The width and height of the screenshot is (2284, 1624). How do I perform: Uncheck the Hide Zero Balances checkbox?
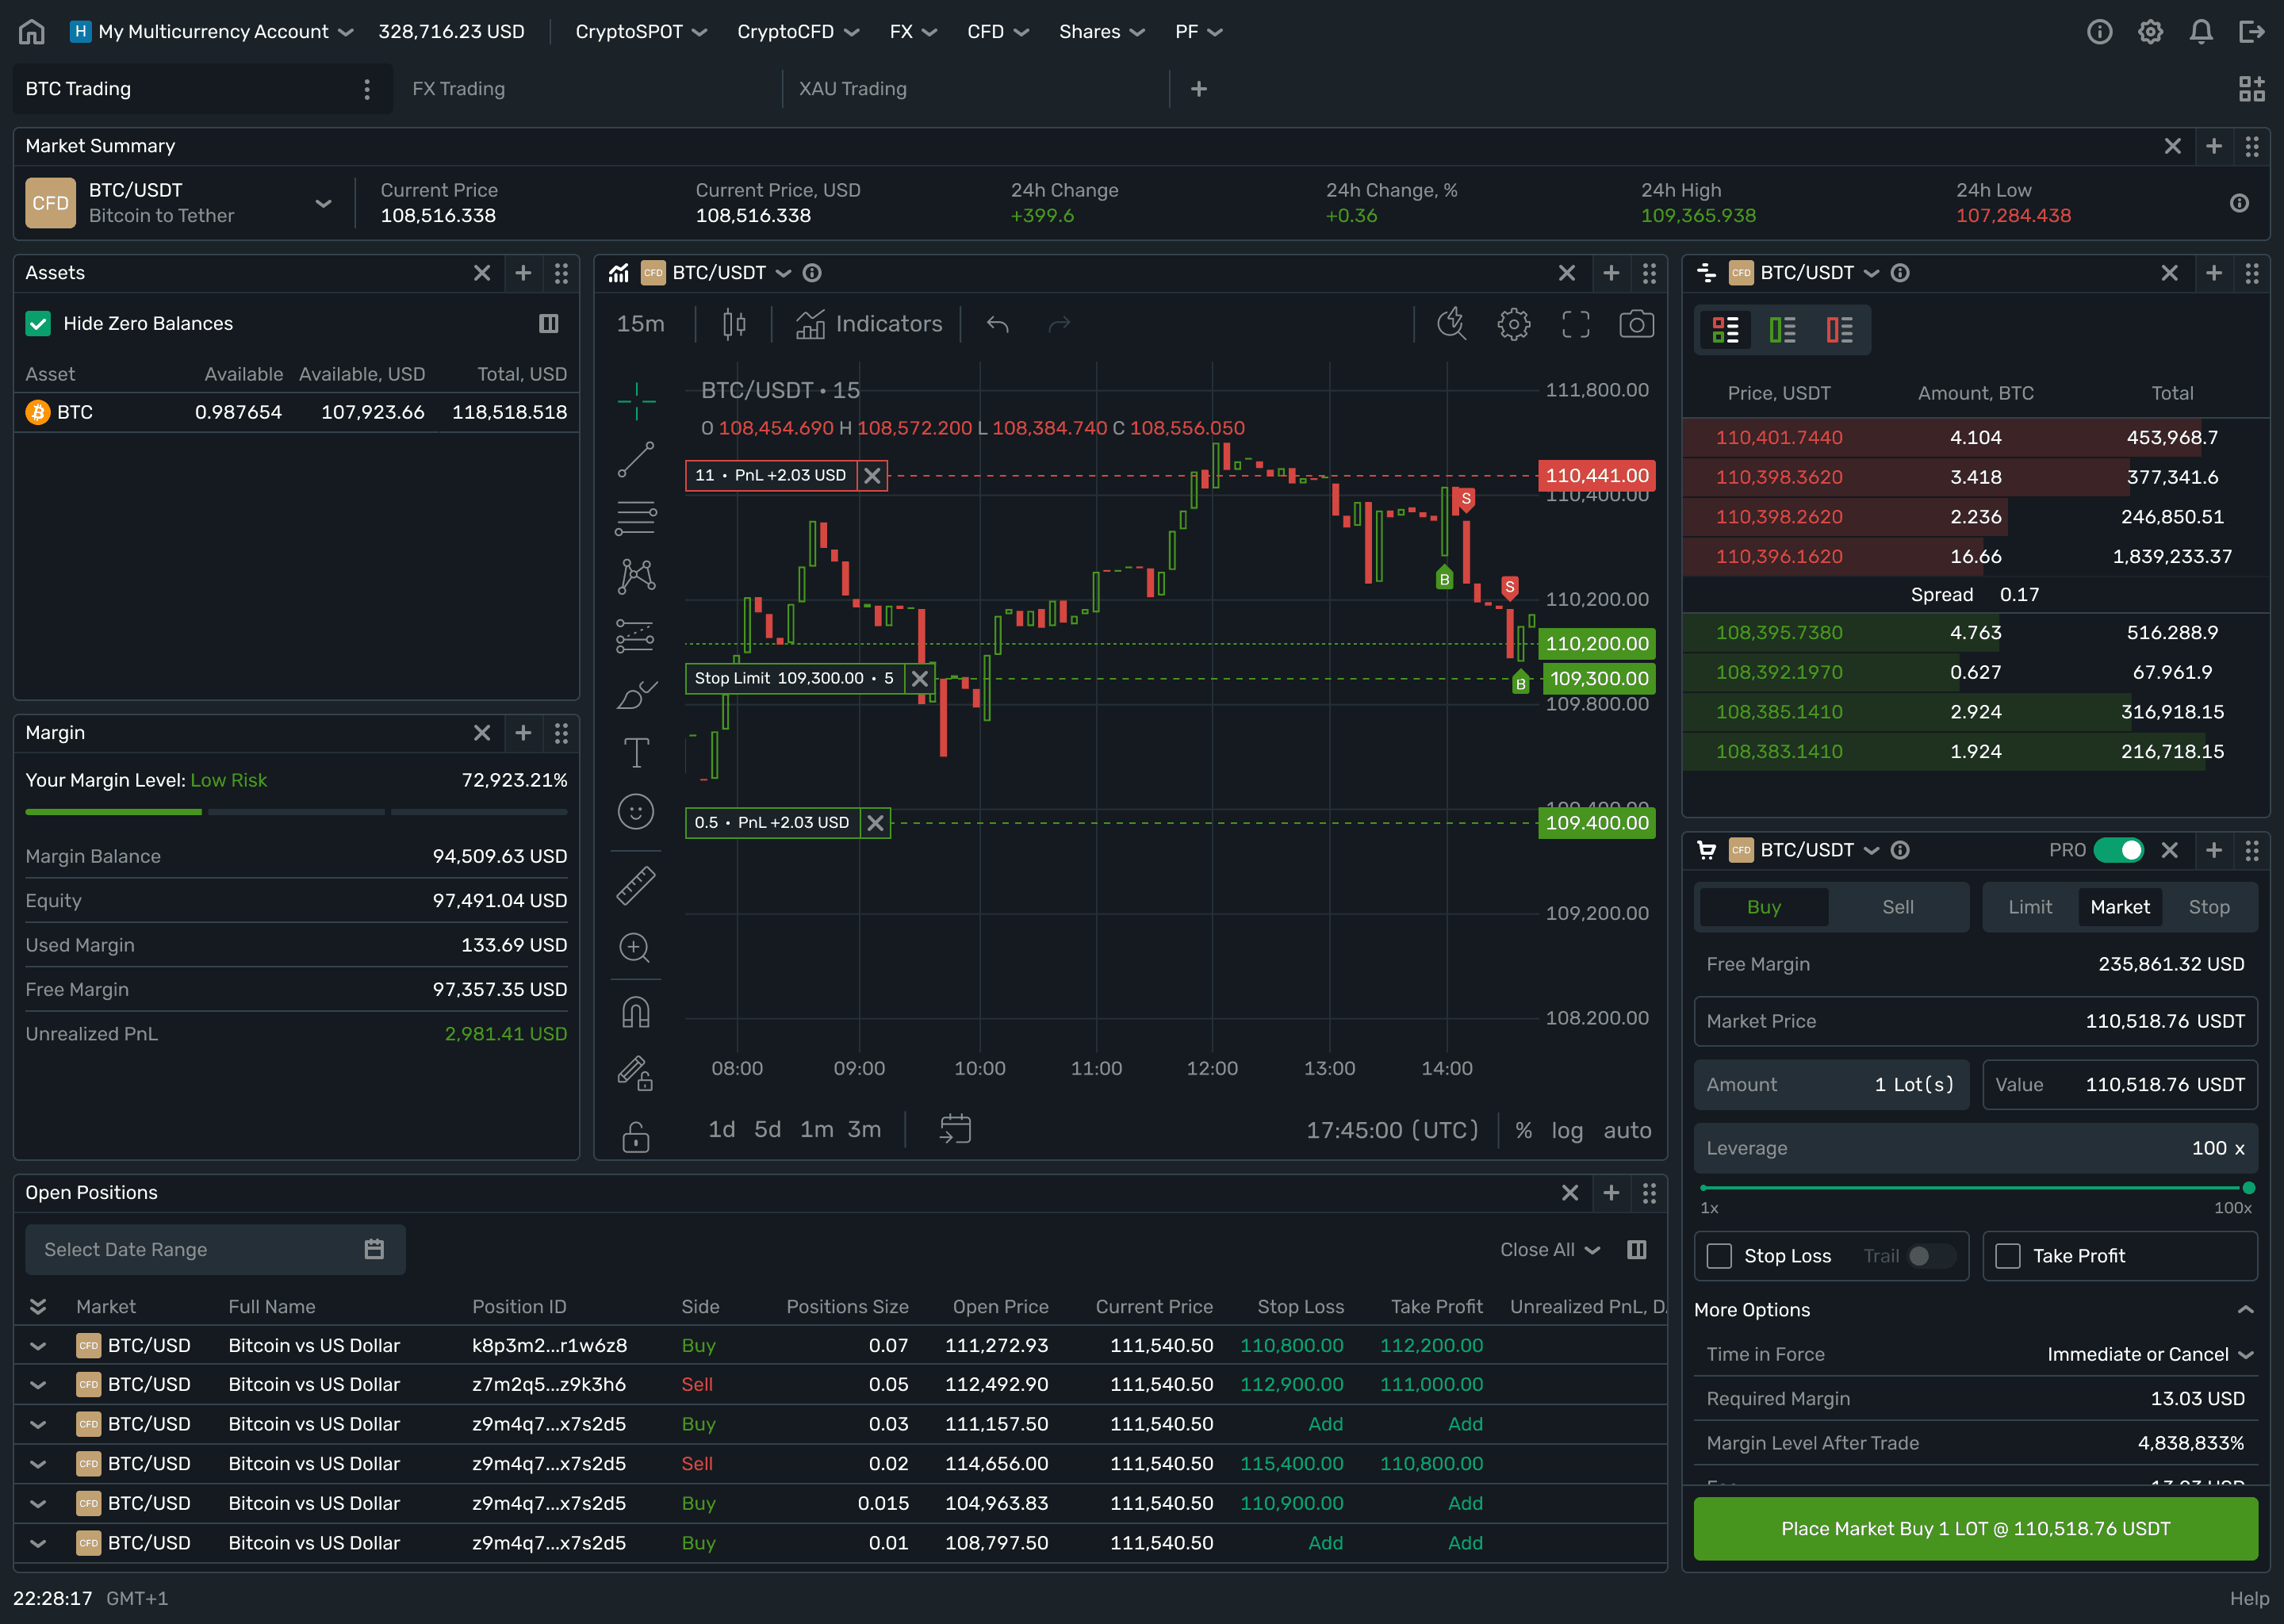coord(38,323)
